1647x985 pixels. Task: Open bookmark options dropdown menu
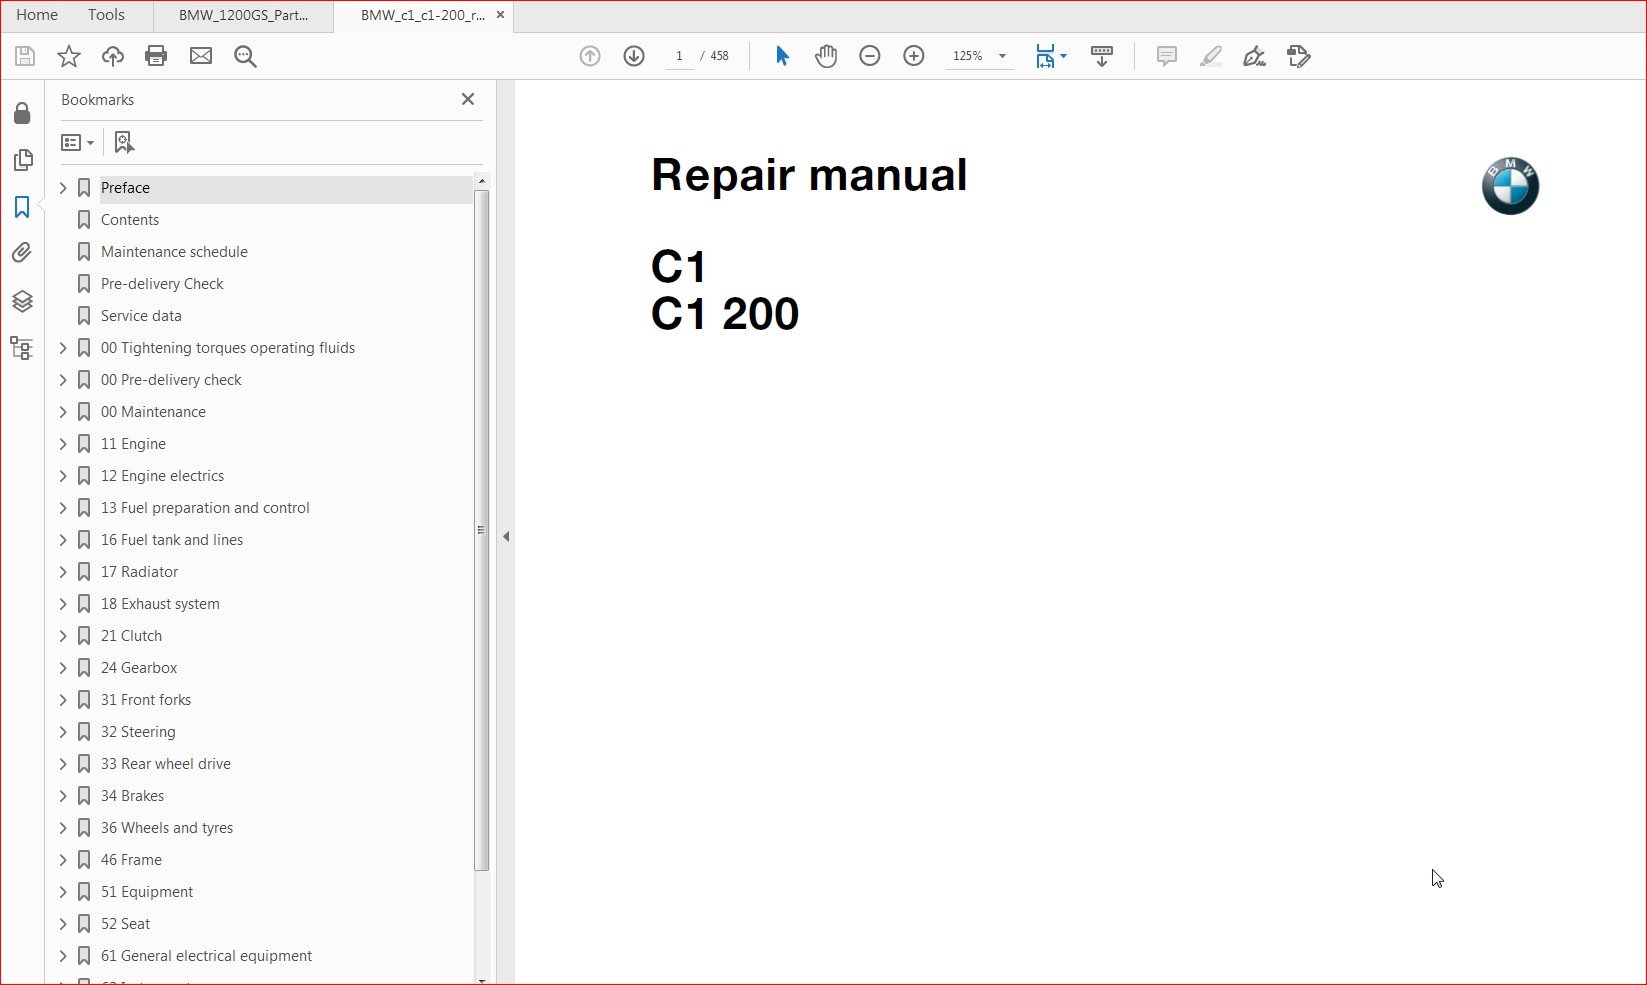[78, 142]
